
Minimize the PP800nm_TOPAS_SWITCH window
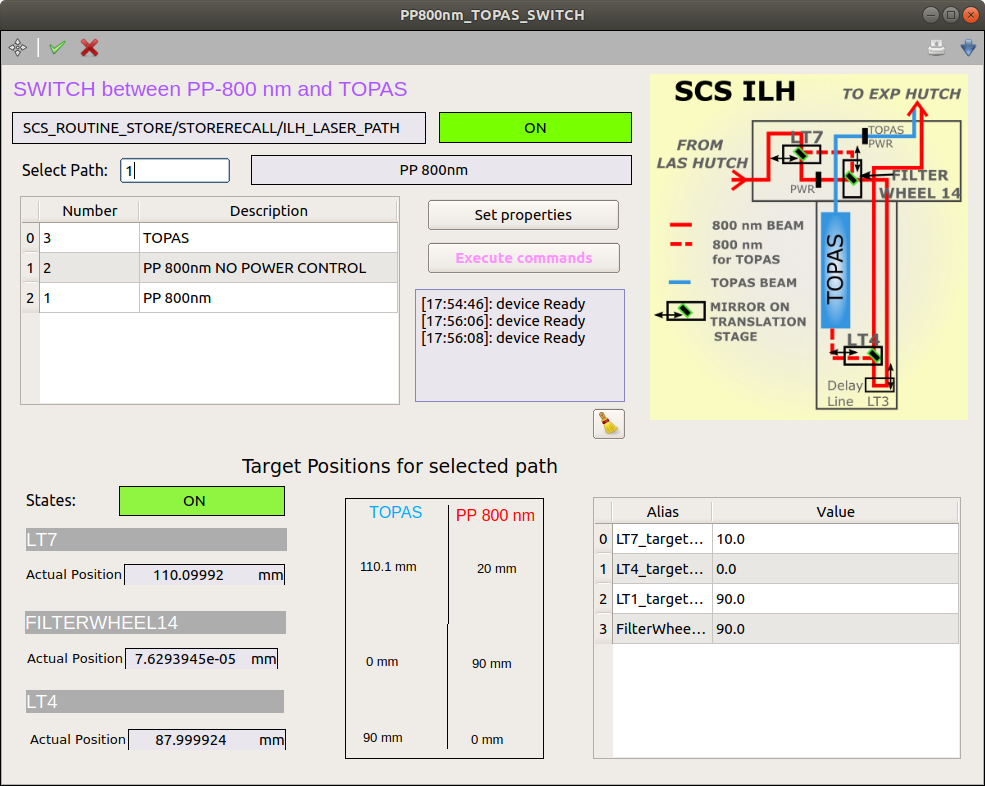tap(931, 15)
